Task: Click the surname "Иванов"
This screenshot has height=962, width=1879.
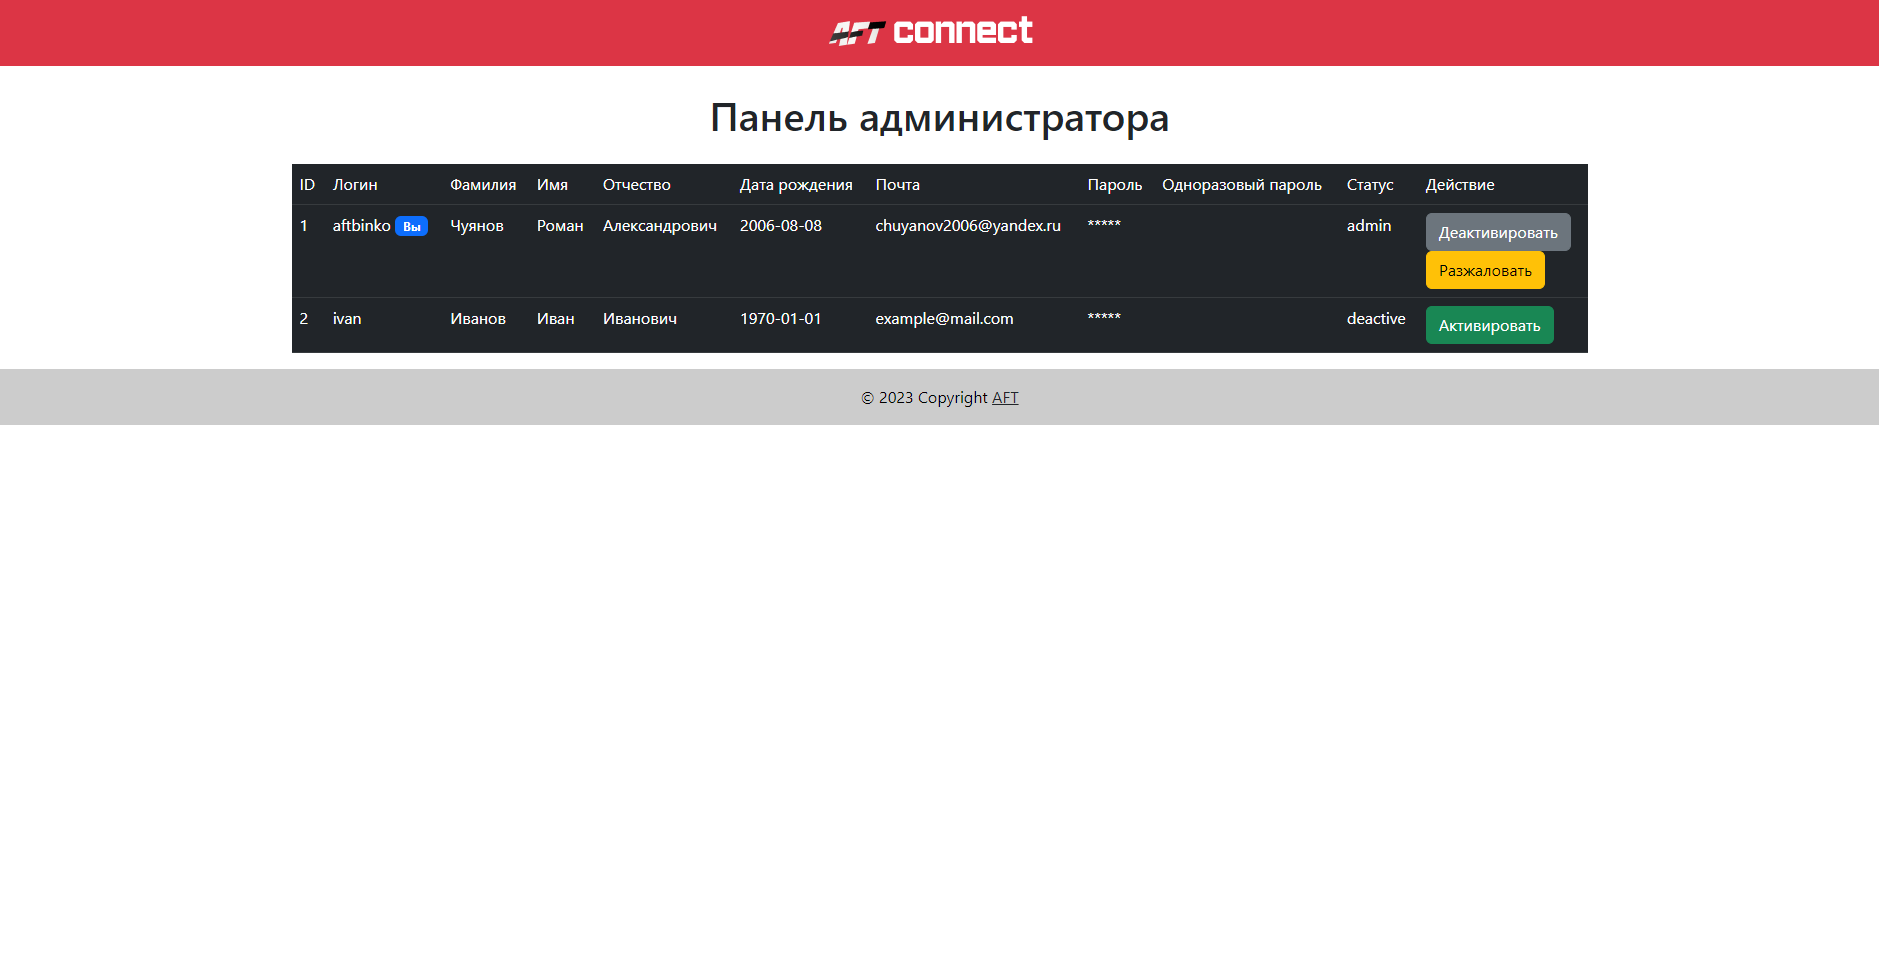Action: tap(478, 318)
